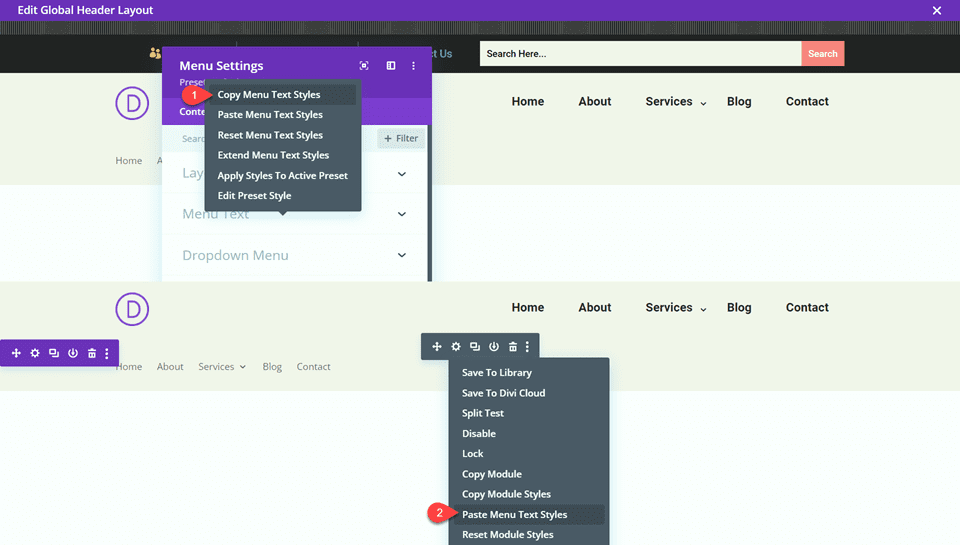Delete module using dark gray toolbar trash icon
Viewport: 960px width, 545px height.
pyautogui.click(x=513, y=347)
